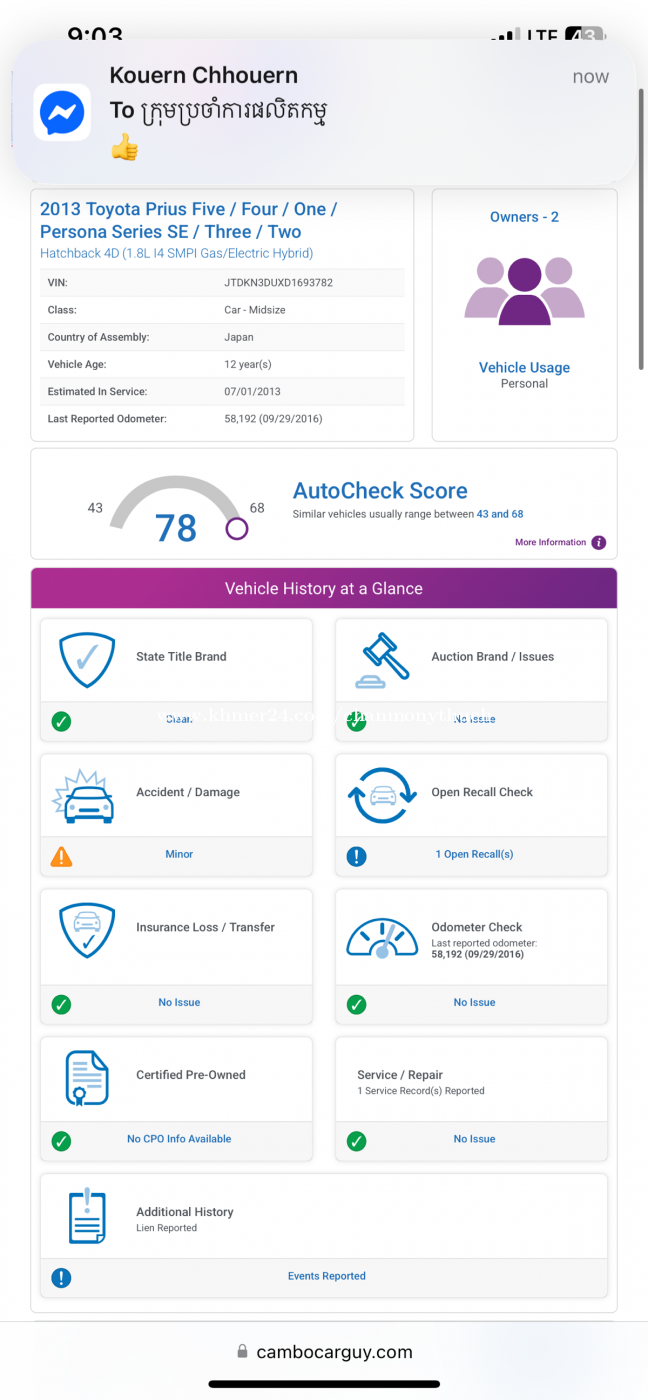This screenshot has height=1400, width=648.
Task: Click No Issue under Insurance Loss
Action: point(179,1002)
